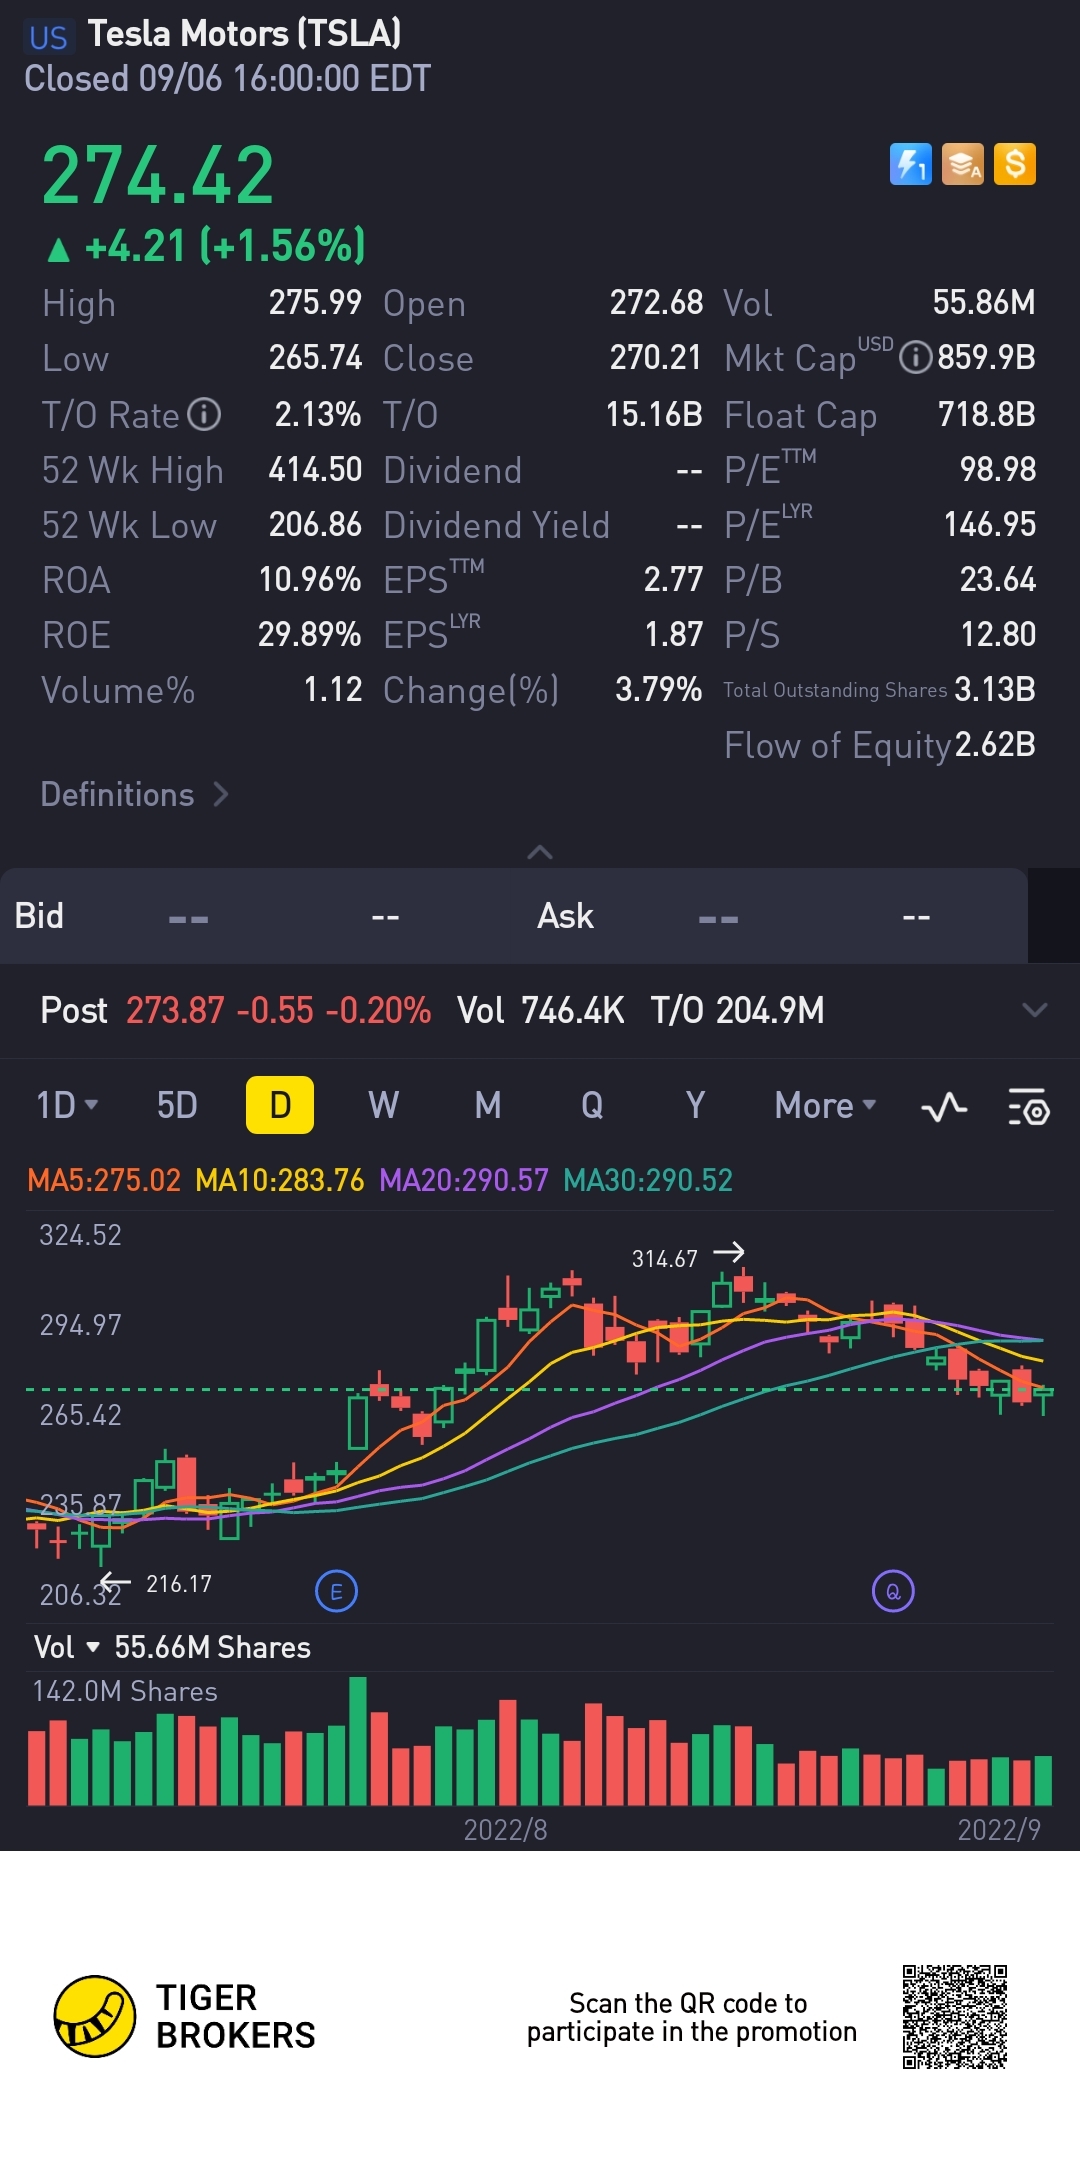
Task: Open T/O Rate info icon
Action: click(204, 414)
